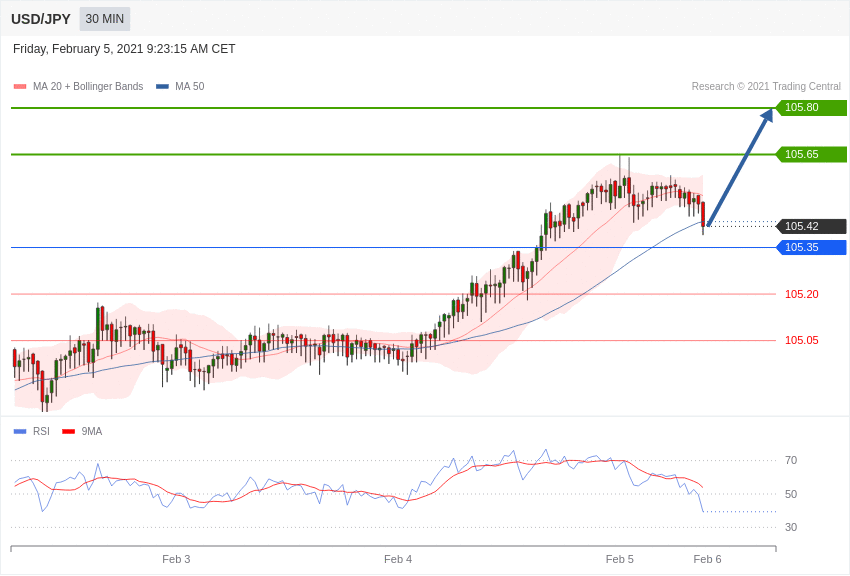Click the 'Feb 4' date axis label
The width and height of the screenshot is (850, 576).
pos(398,559)
